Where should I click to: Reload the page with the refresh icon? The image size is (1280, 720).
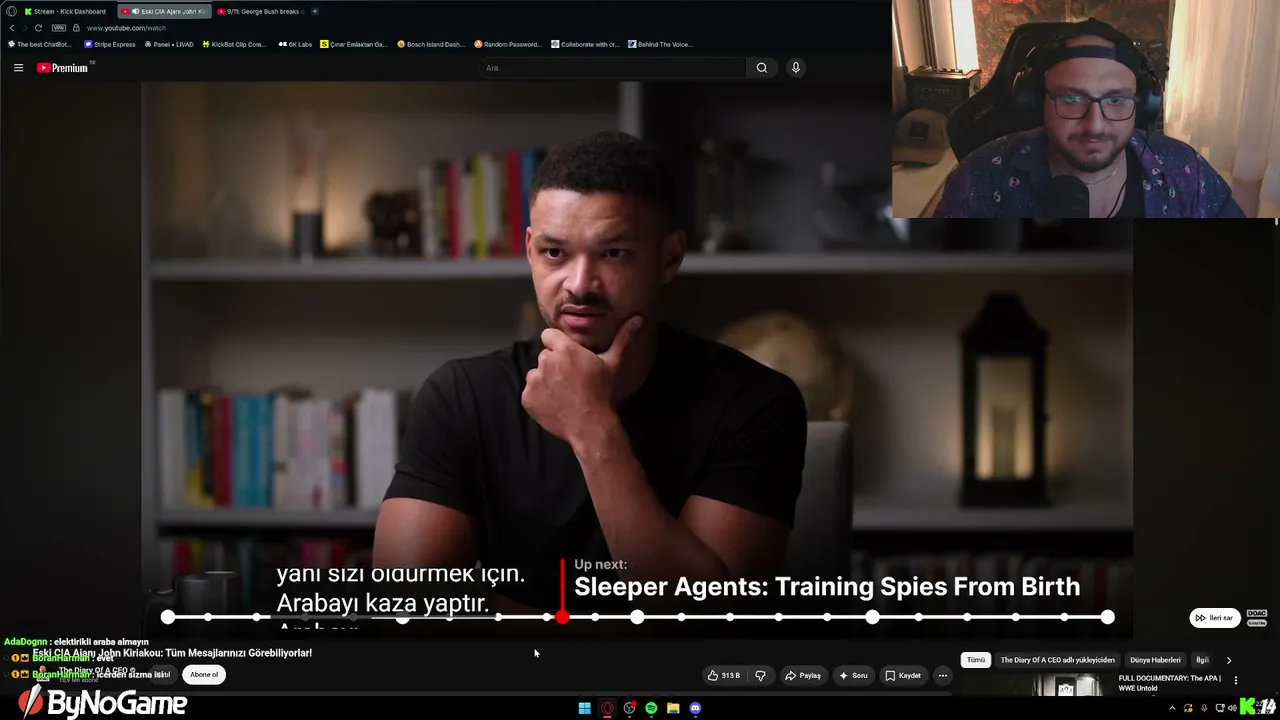tap(38, 28)
